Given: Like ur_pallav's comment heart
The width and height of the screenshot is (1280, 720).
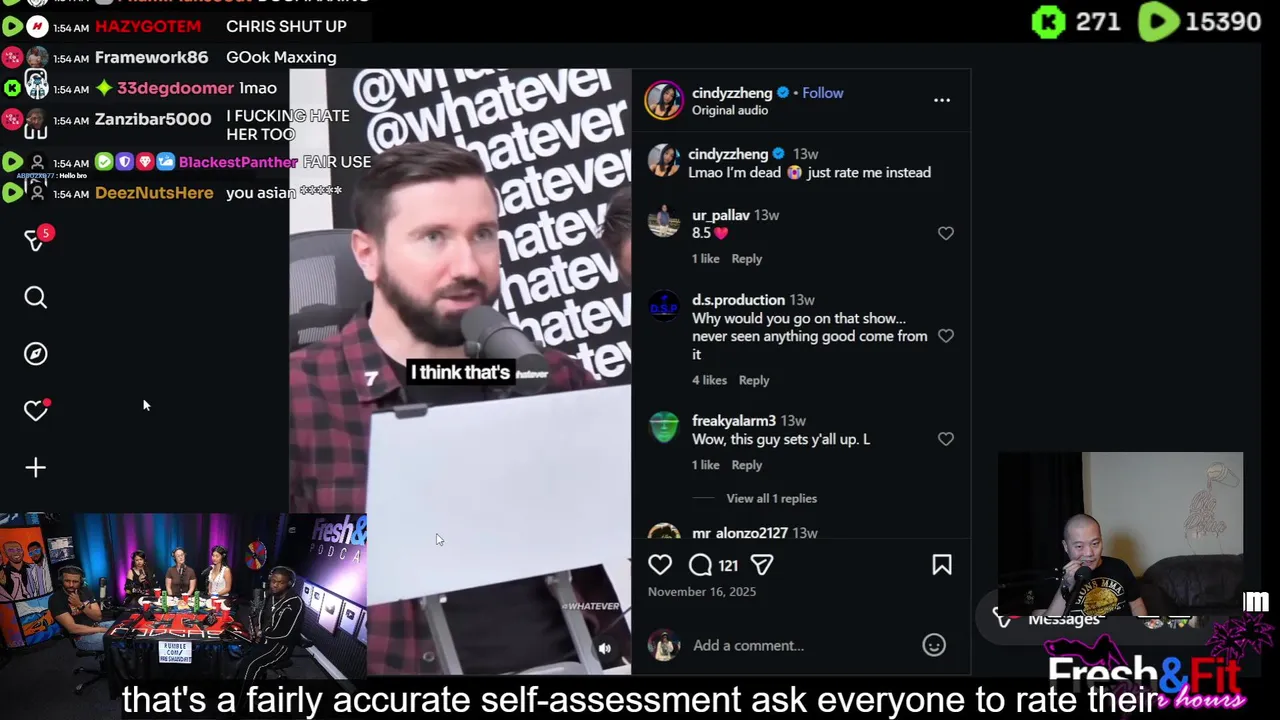Looking at the screenshot, I should click(946, 233).
